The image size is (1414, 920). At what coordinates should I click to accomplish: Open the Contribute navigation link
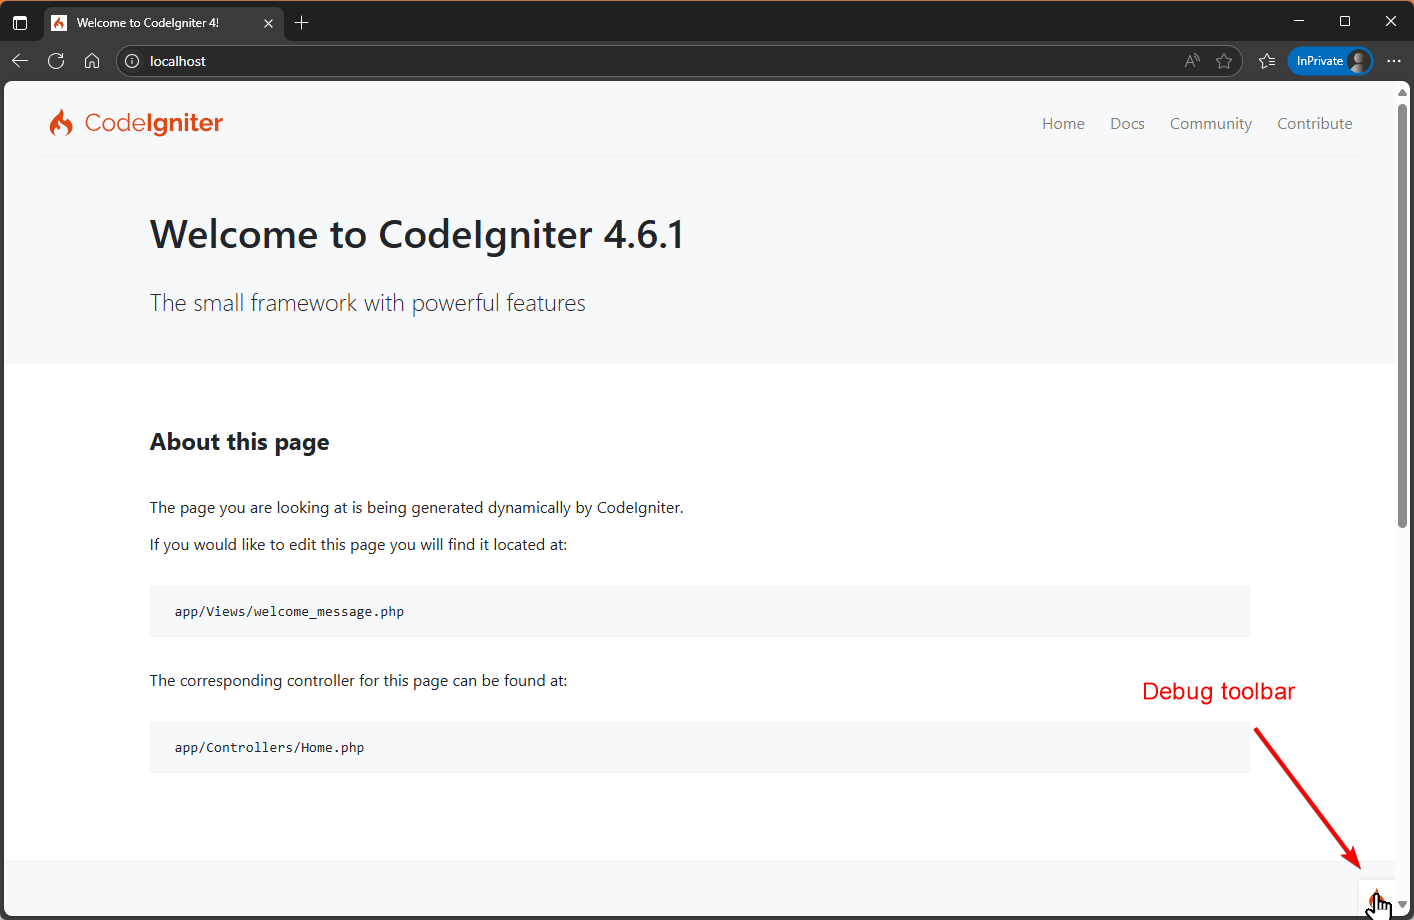point(1314,123)
